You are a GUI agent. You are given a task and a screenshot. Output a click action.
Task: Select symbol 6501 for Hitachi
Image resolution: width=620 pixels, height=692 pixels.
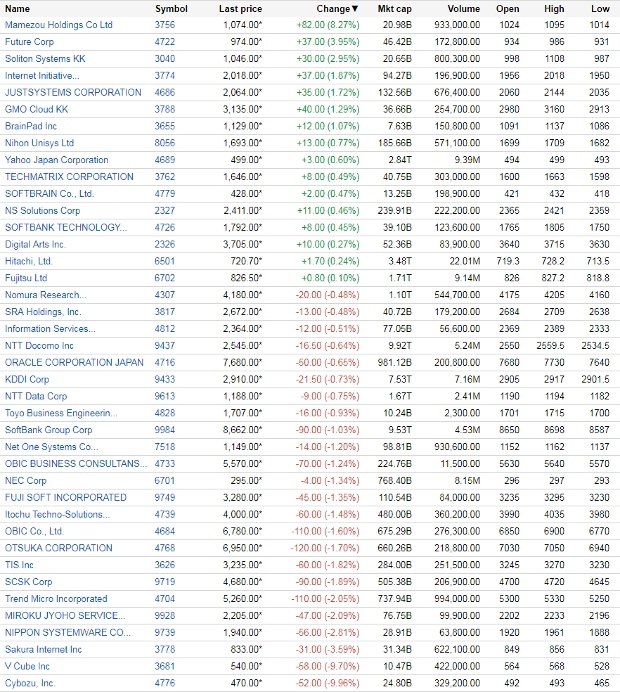click(165, 261)
